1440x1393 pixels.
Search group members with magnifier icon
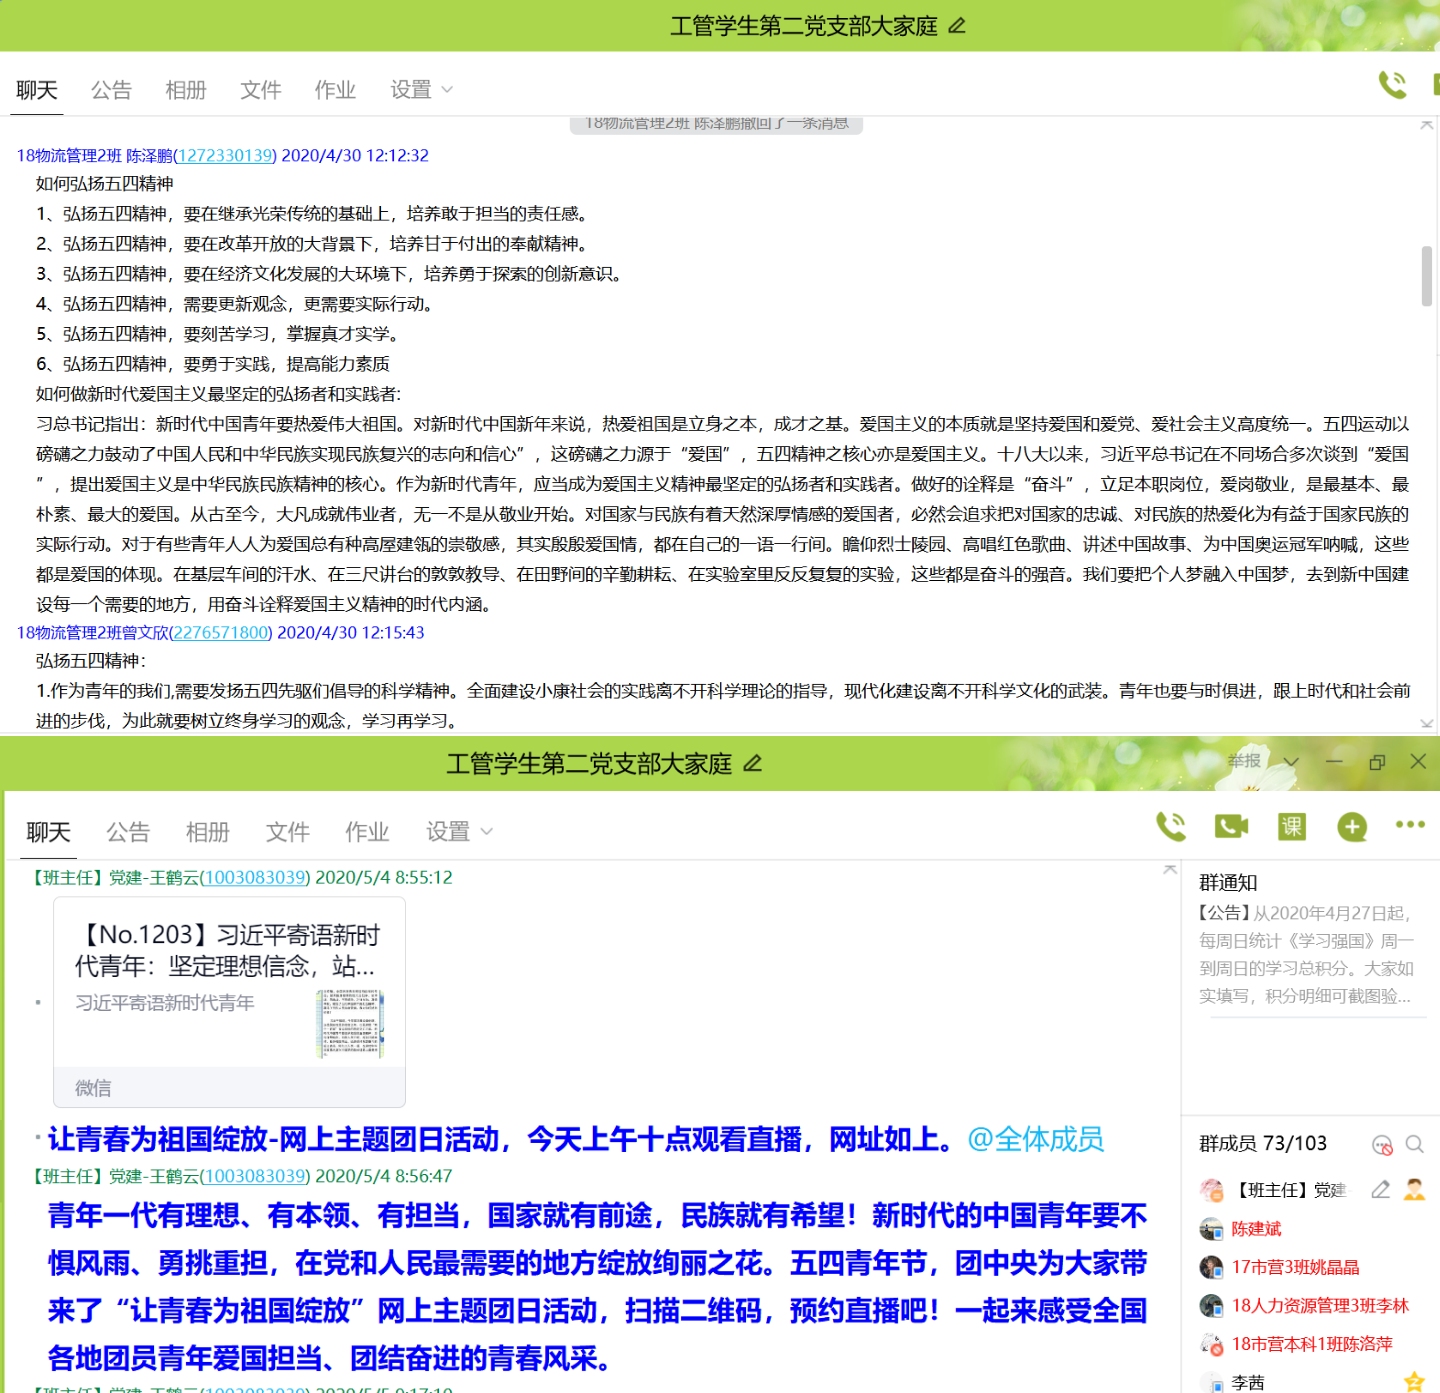coord(1414,1144)
